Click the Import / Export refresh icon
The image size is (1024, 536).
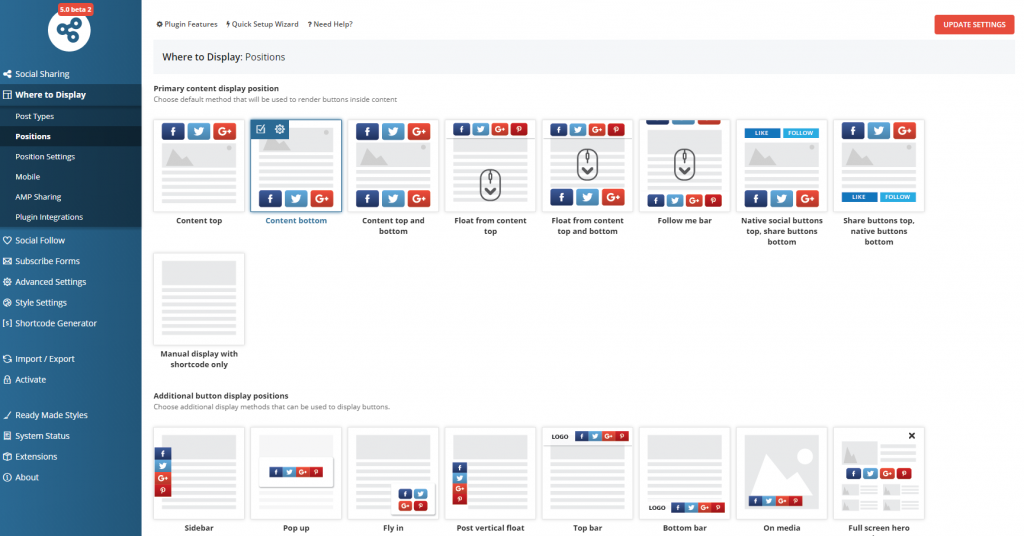[x=8, y=359]
